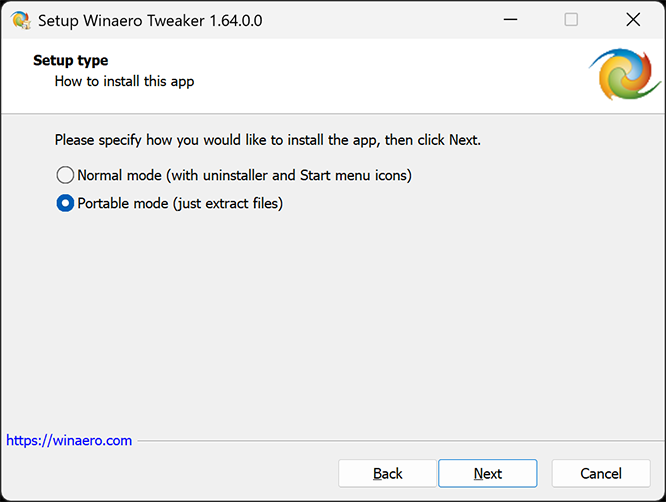The image size is (666, 502).
Task: Click the 'Normal mode (with uninstaller...)' label text
Action: pos(244,175)
